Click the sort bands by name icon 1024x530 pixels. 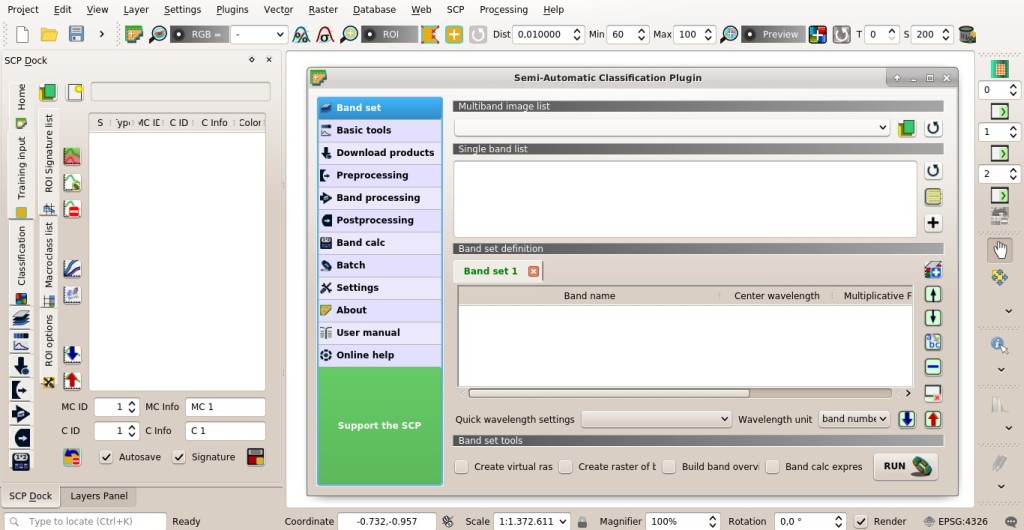pyautogui.click(x=933, y=343)
